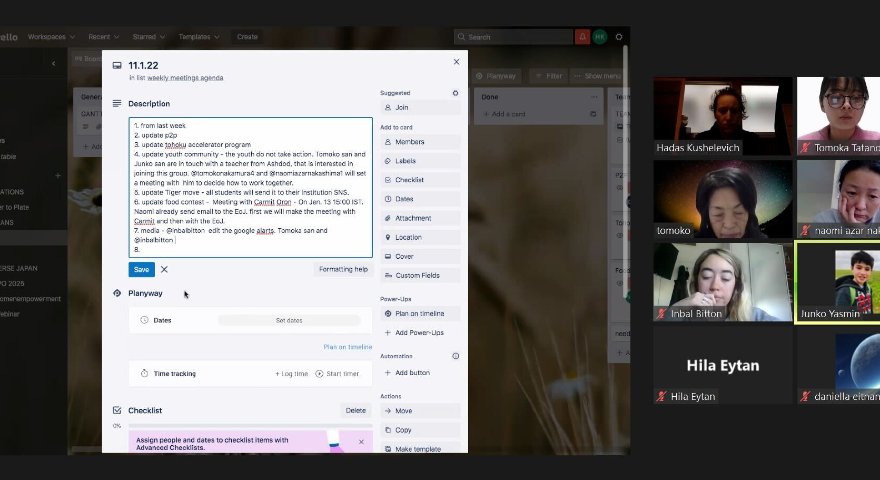Open the Dates option in sidebar
This screenshot has height=480, width=880.
420,199
